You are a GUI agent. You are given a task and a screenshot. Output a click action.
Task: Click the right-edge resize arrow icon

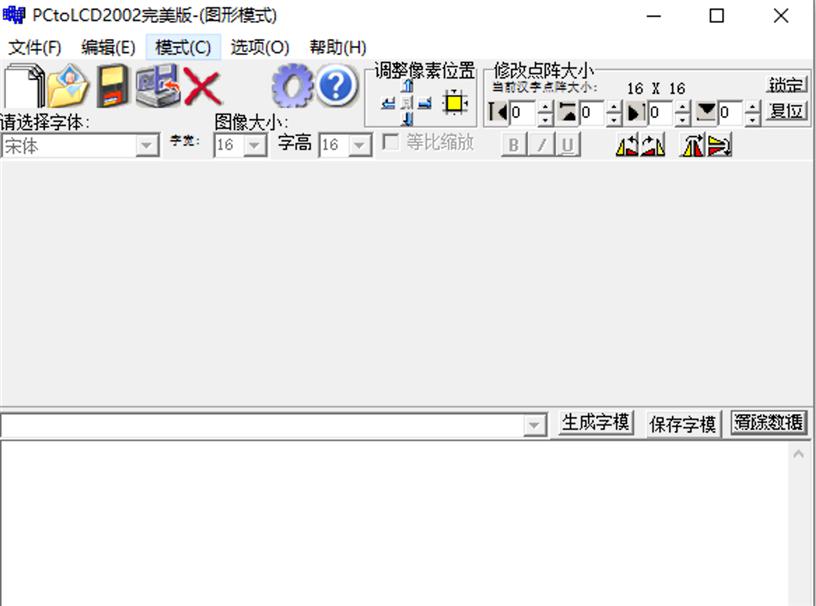coord(635,112)
